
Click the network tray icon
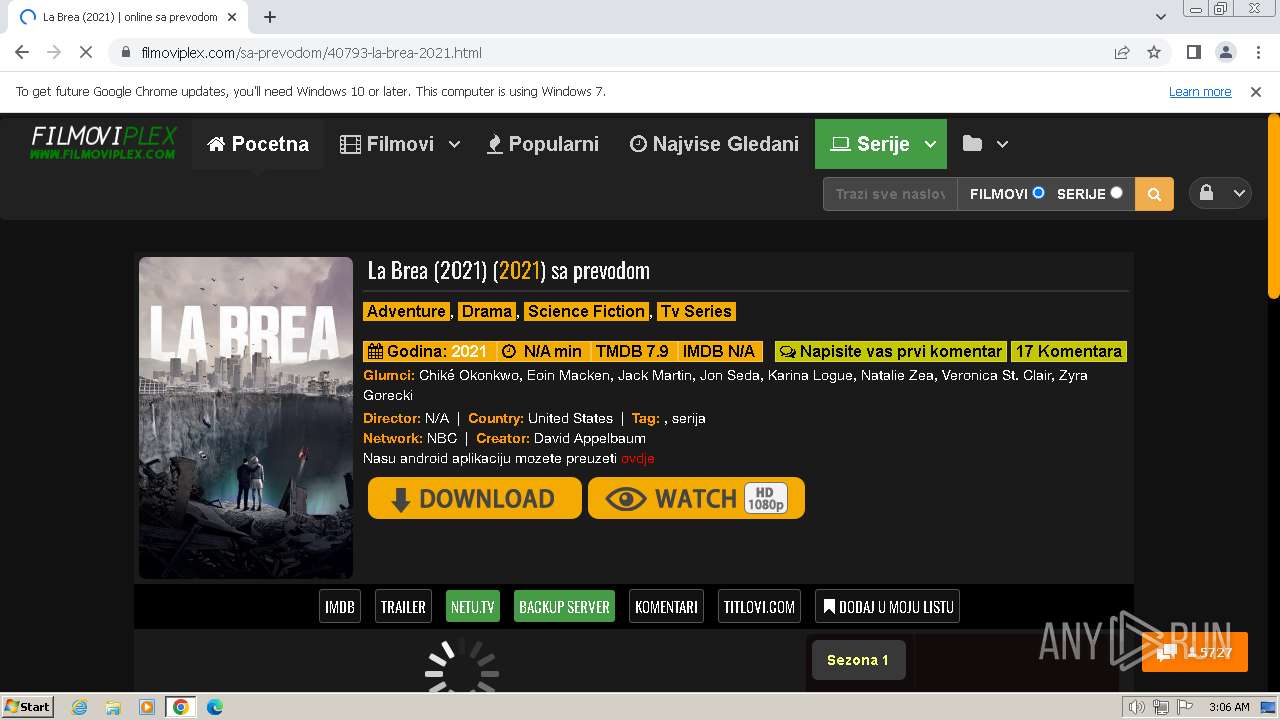(x=1160, y=707)
